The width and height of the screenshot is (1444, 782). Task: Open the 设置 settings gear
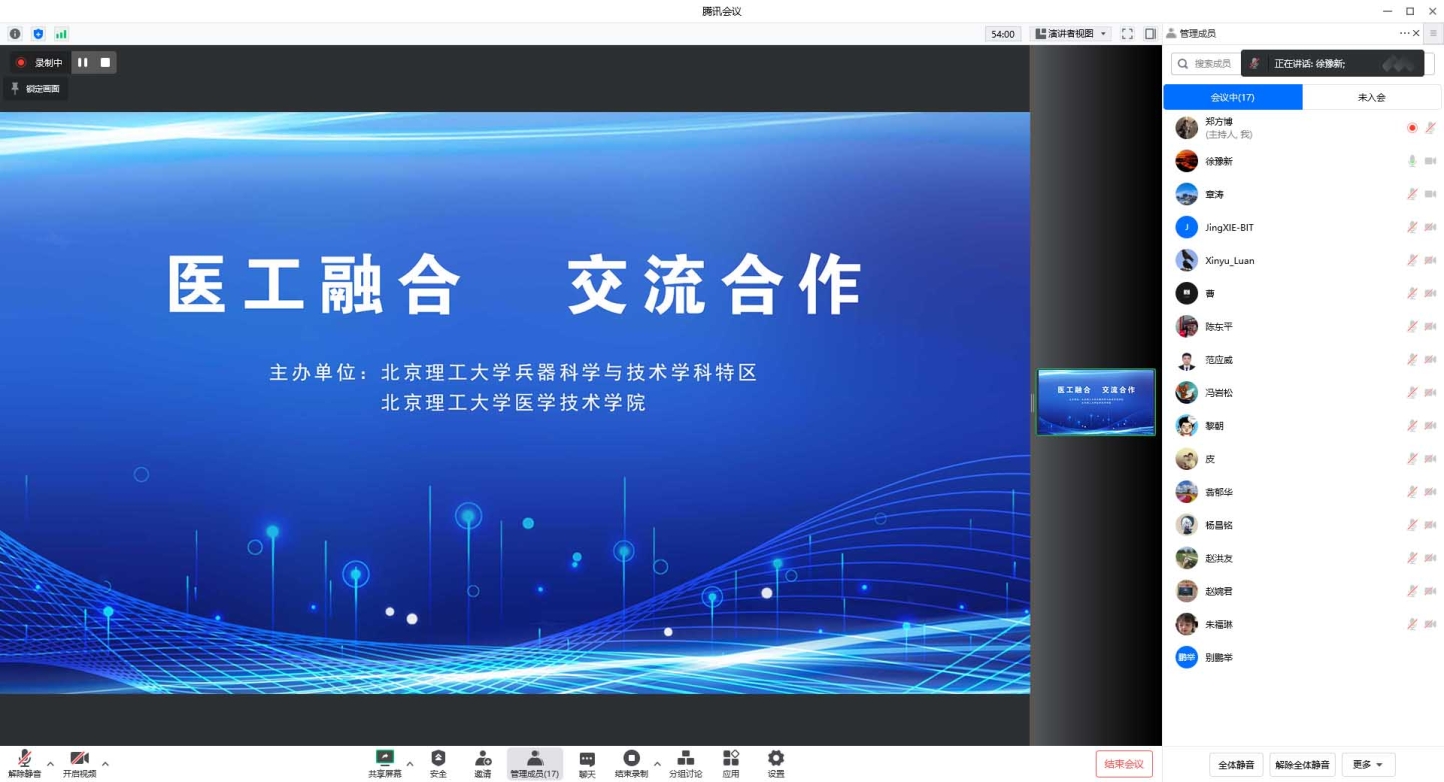pyautogui.click(x=776, y=764)
